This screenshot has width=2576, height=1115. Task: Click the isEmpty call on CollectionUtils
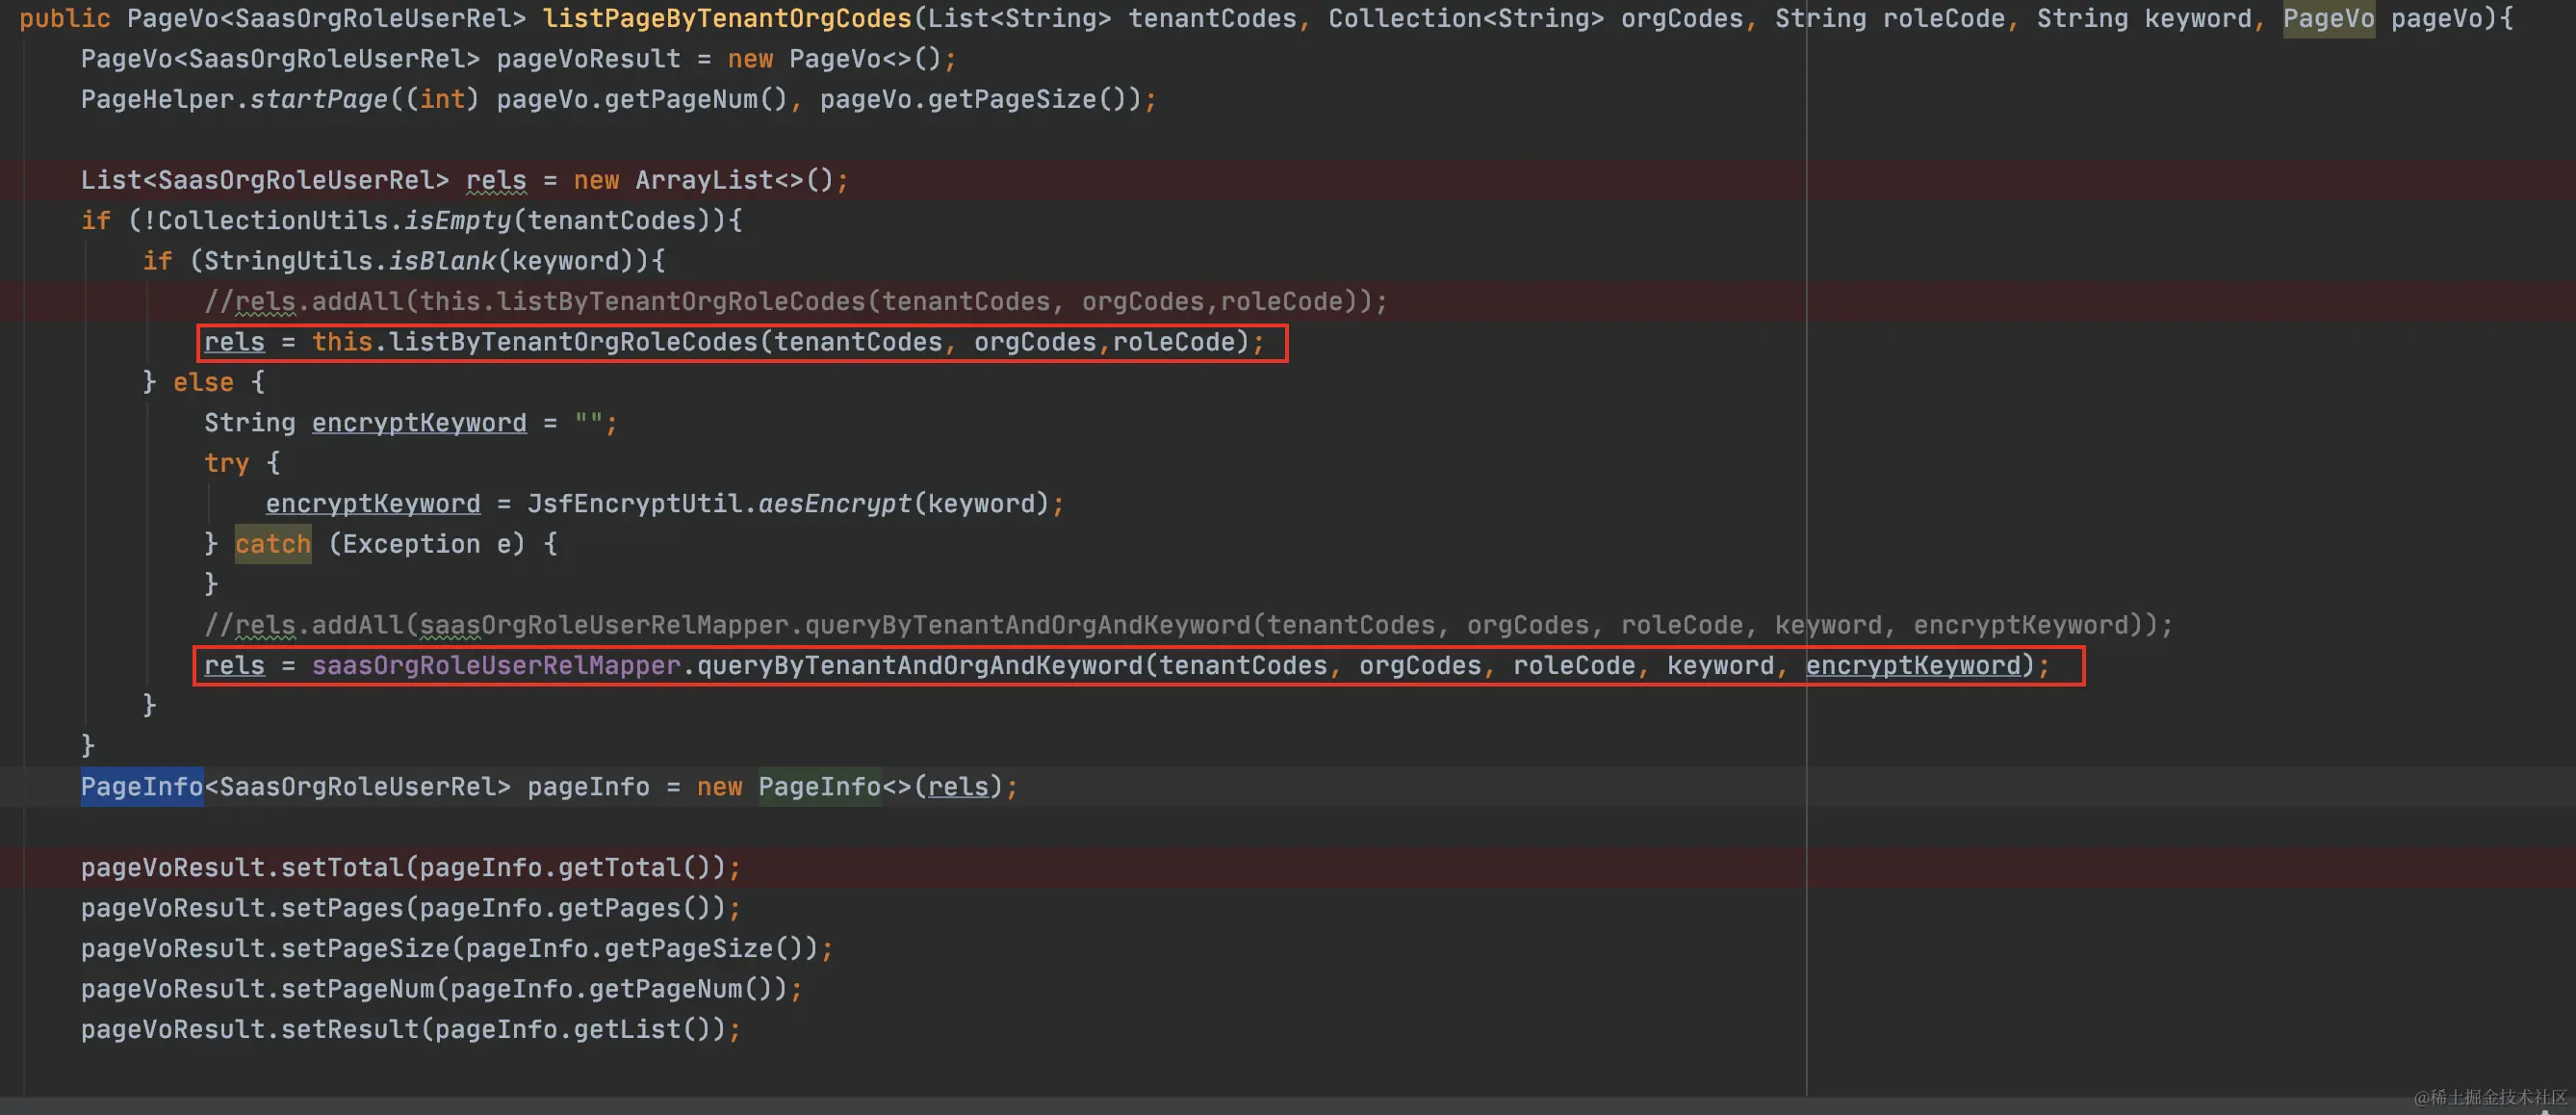pos(457,221)
